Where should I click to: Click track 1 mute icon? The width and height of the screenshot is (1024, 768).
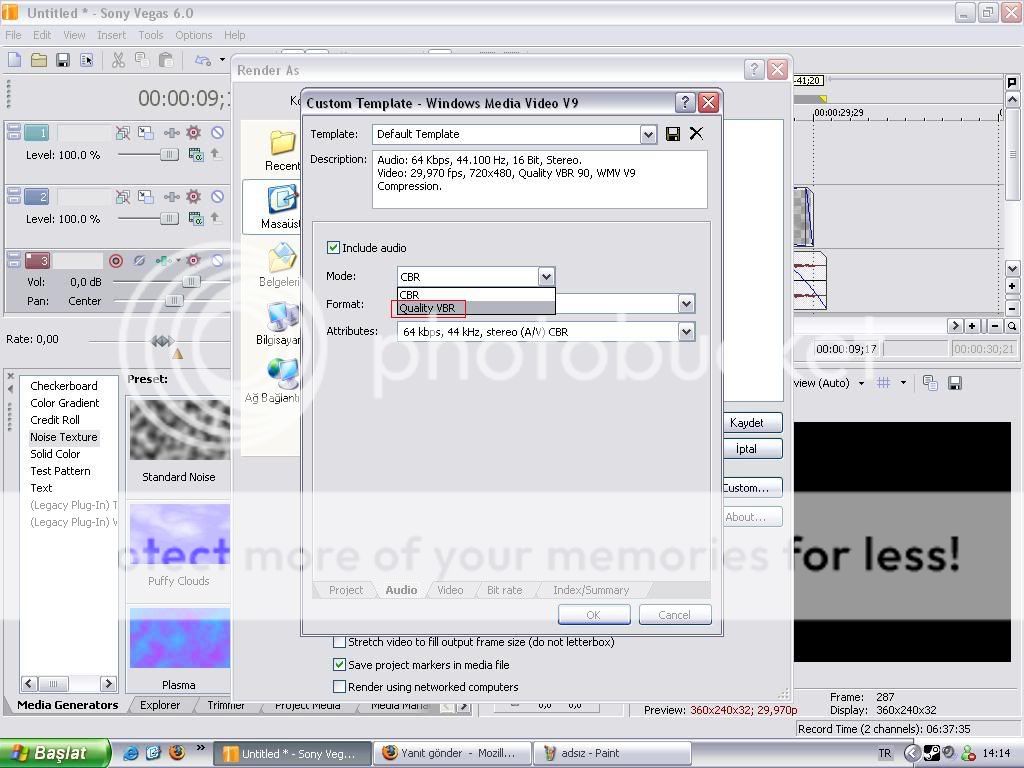pos(217,133)
